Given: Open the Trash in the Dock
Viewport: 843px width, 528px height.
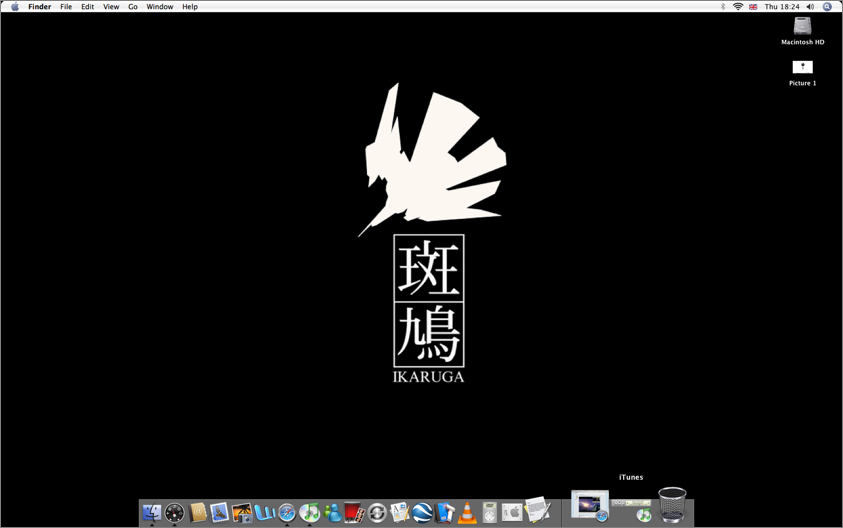Looking at the screenshot, I should click(x=672, y=504).
